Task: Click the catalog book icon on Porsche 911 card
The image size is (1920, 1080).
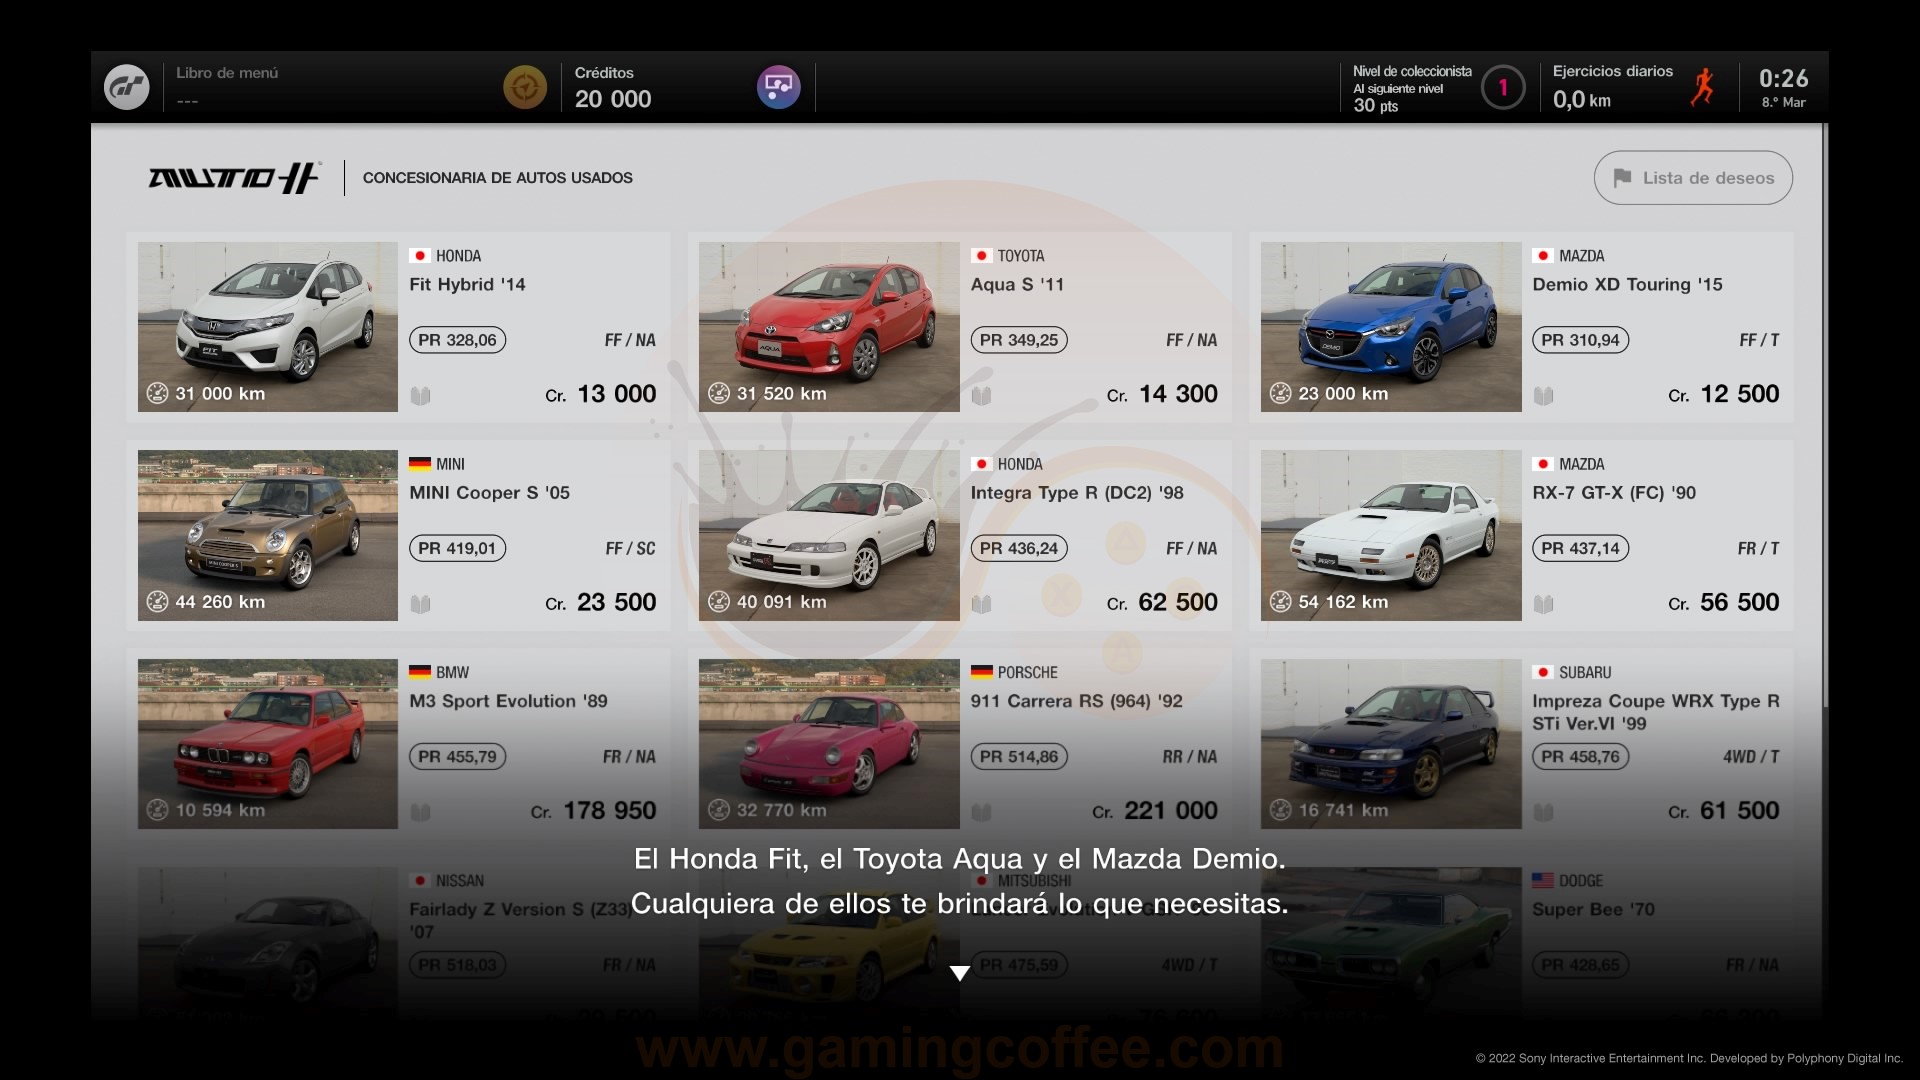Action: click(x=981, y=812)
